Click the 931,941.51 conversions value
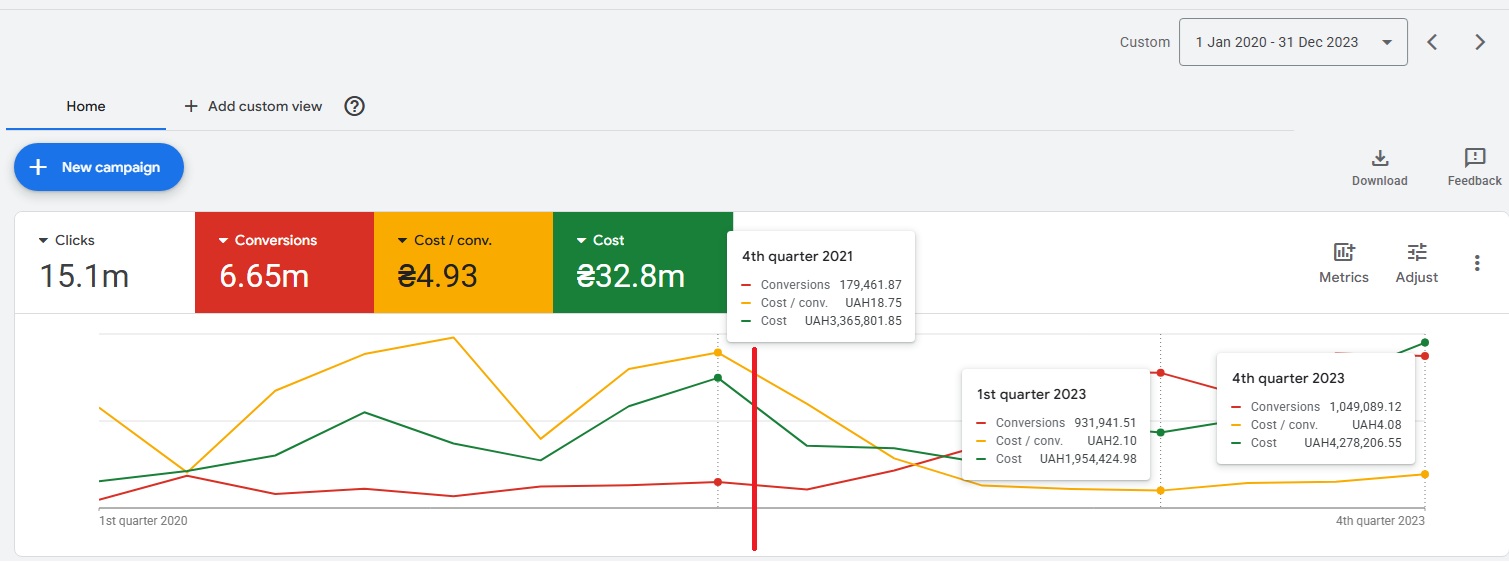Screen dimensions: 1509x562 click(x=1106, y=423)
